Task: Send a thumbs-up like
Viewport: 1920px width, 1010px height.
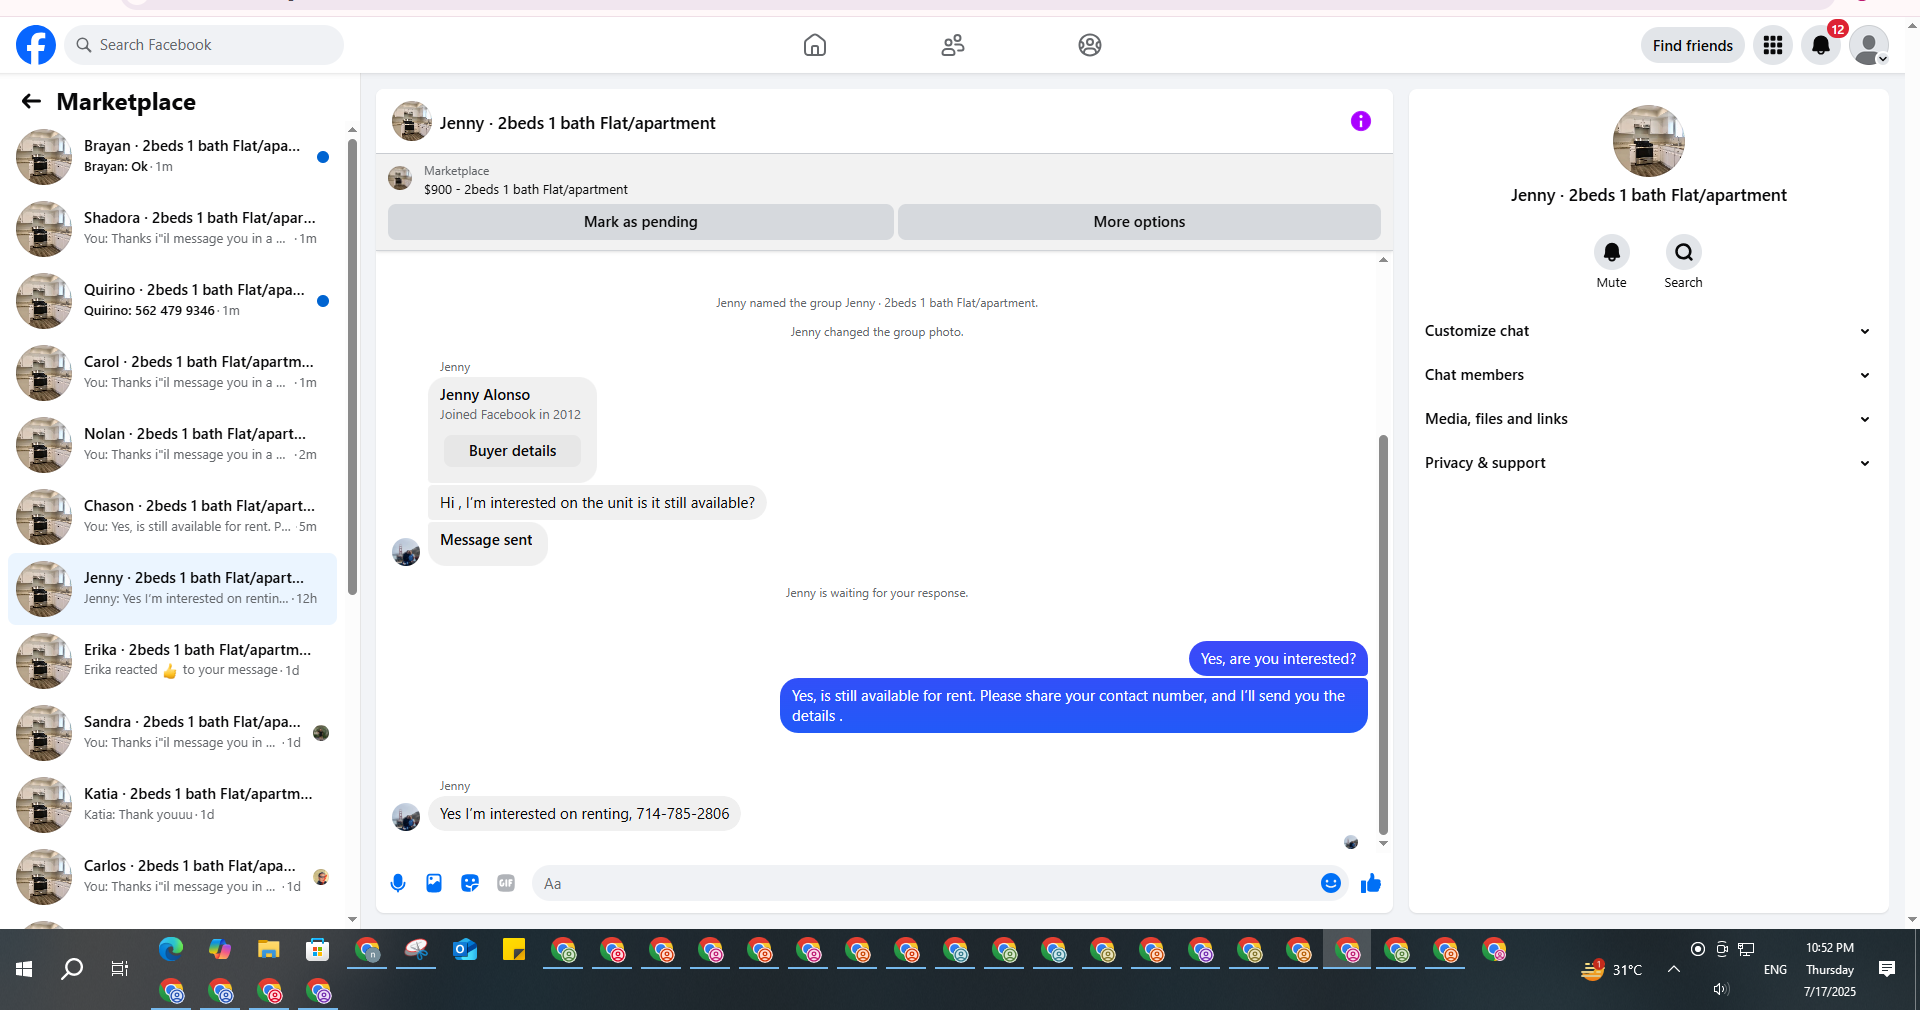Action: [1371, 883]
